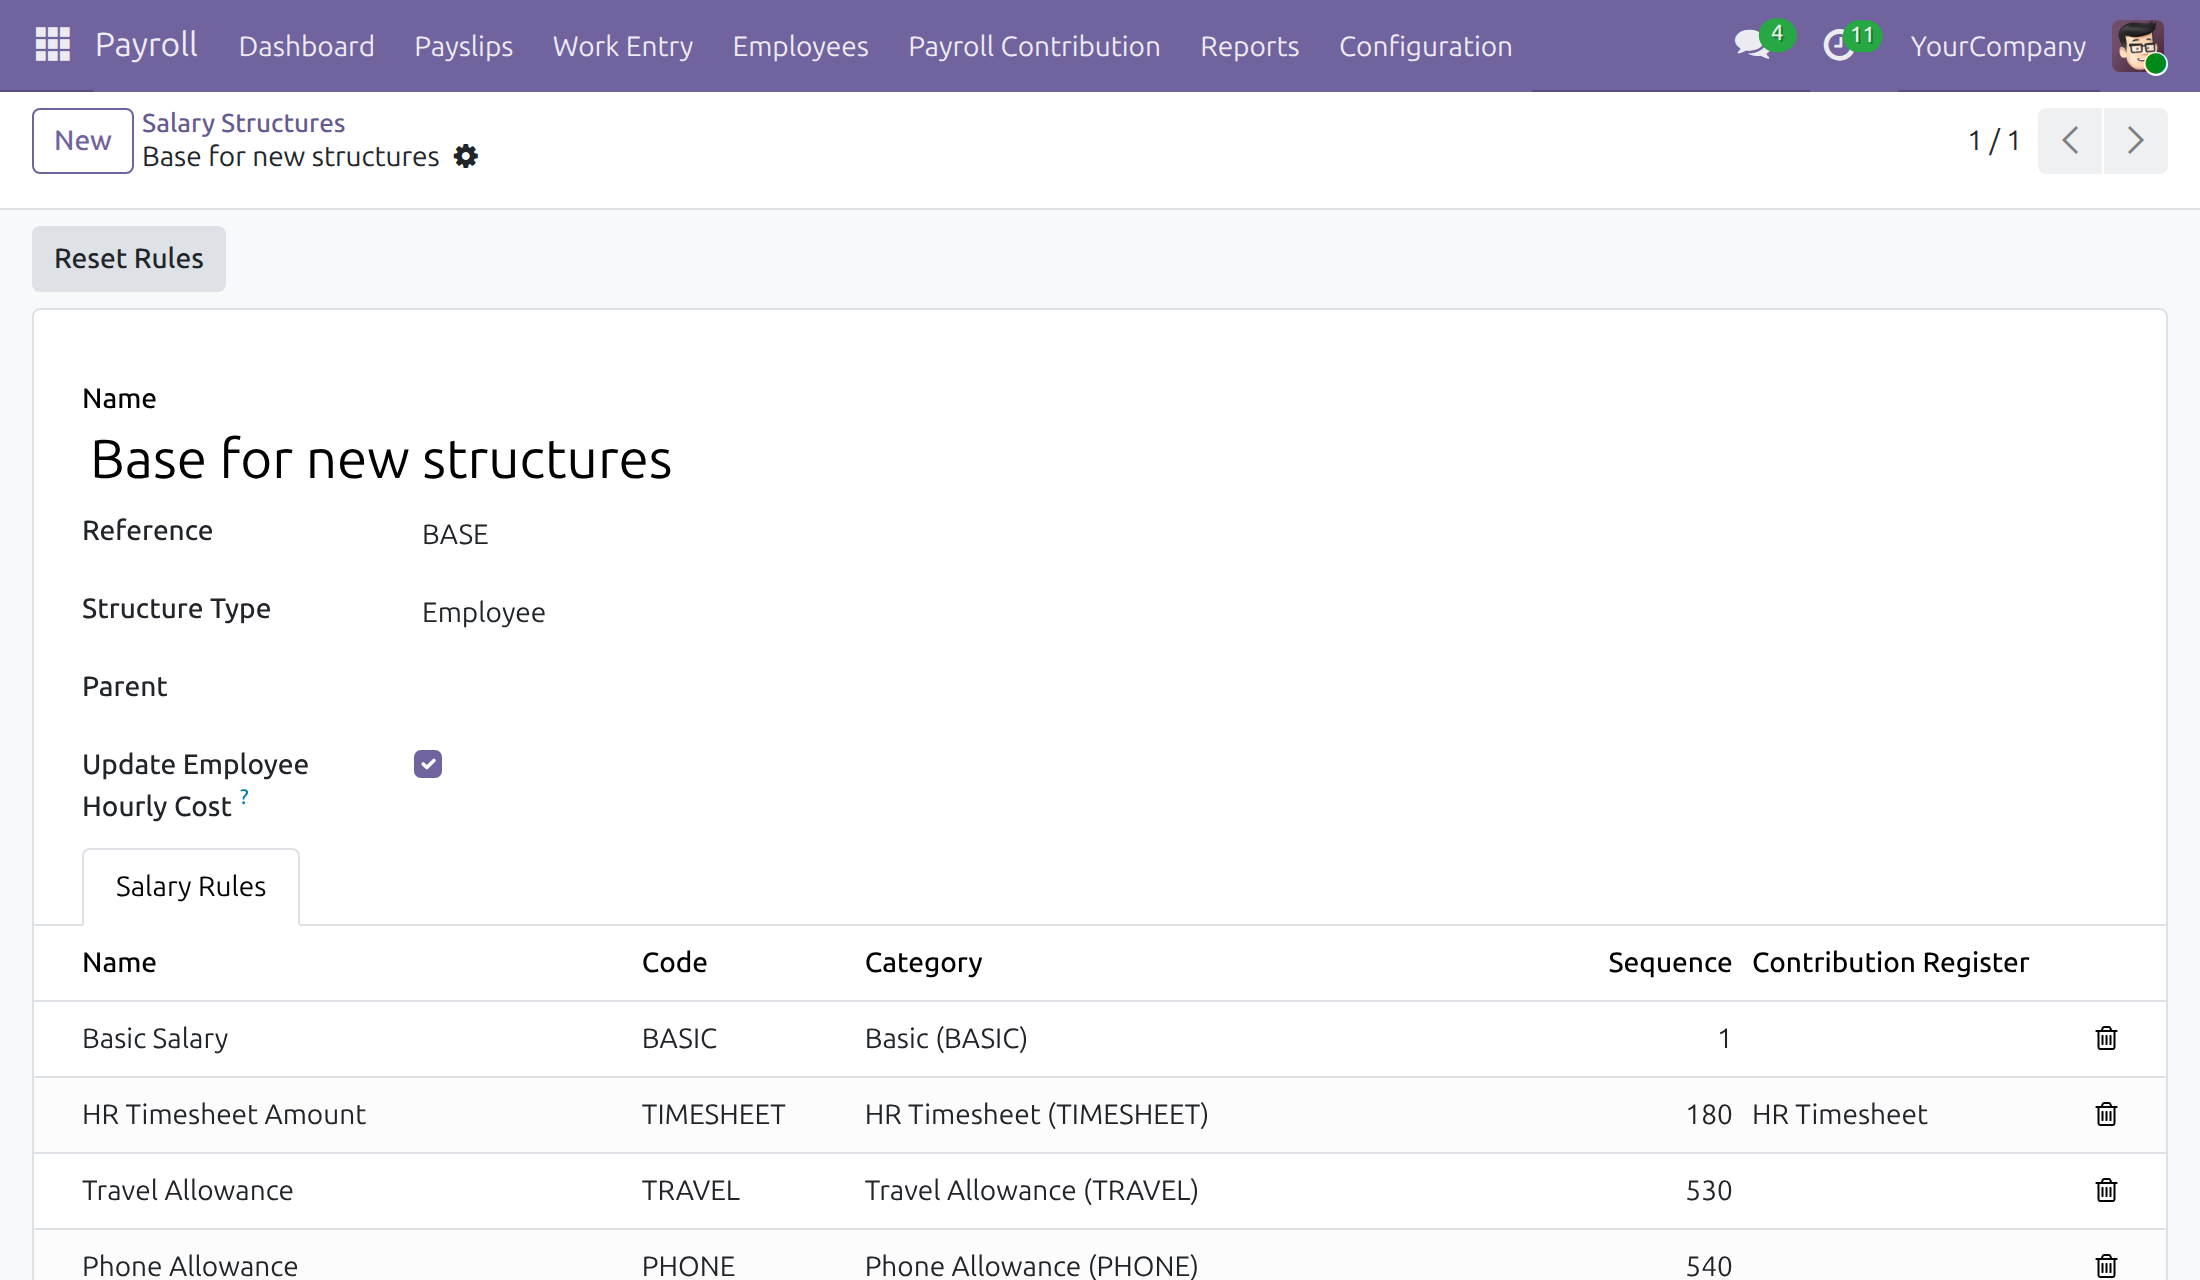This screenshot has height=1280, width=2200.
Task: Open the Phone Allowance rule name
Action: click(190, 1265)
